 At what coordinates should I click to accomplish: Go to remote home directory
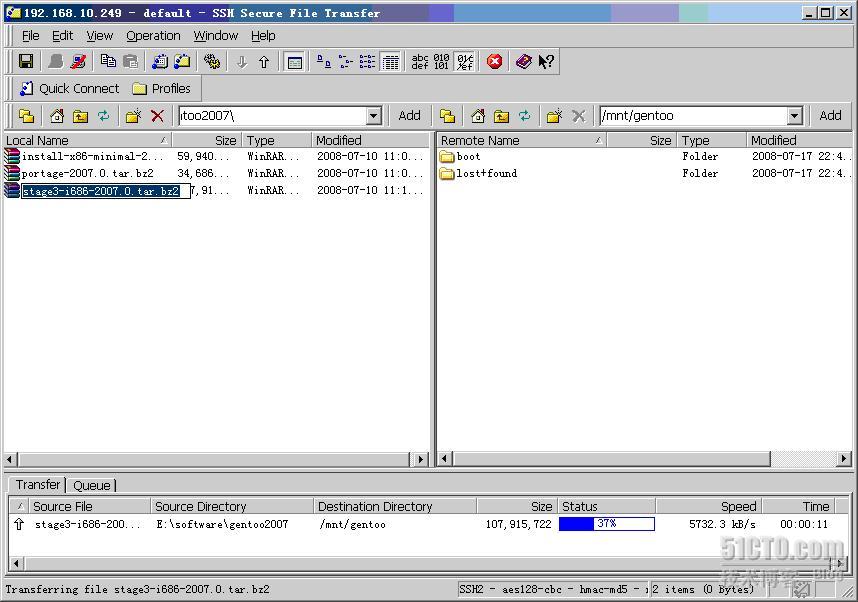coord(478,116)
